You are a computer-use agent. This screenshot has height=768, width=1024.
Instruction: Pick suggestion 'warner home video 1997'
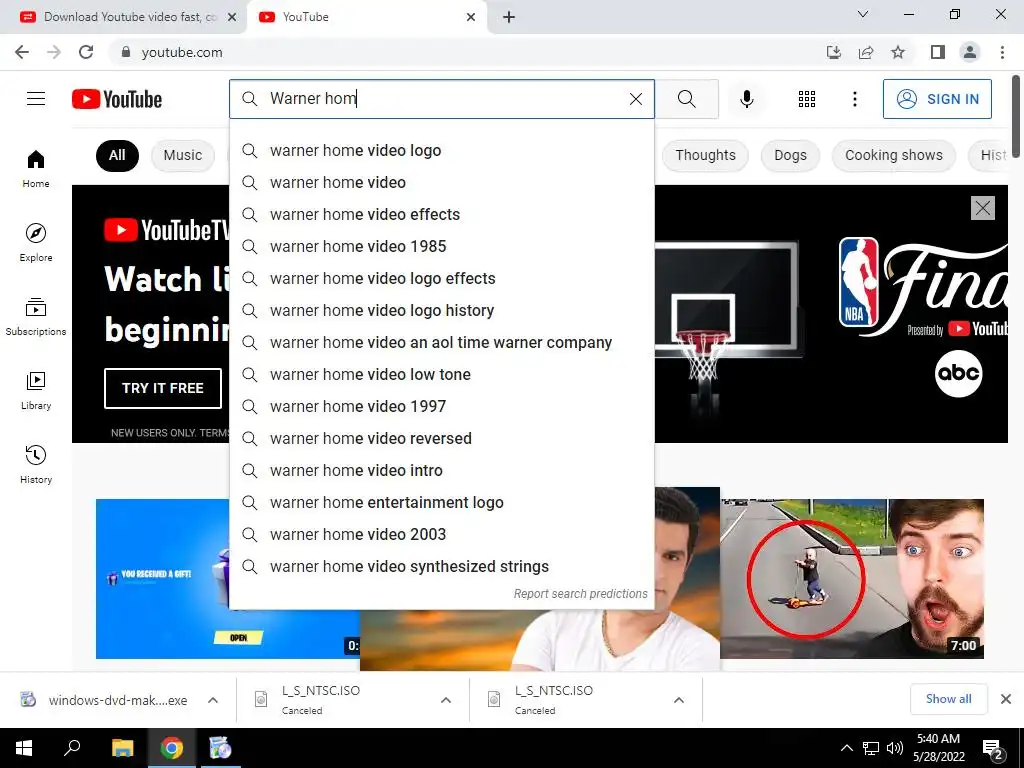[x=441, y=406]
